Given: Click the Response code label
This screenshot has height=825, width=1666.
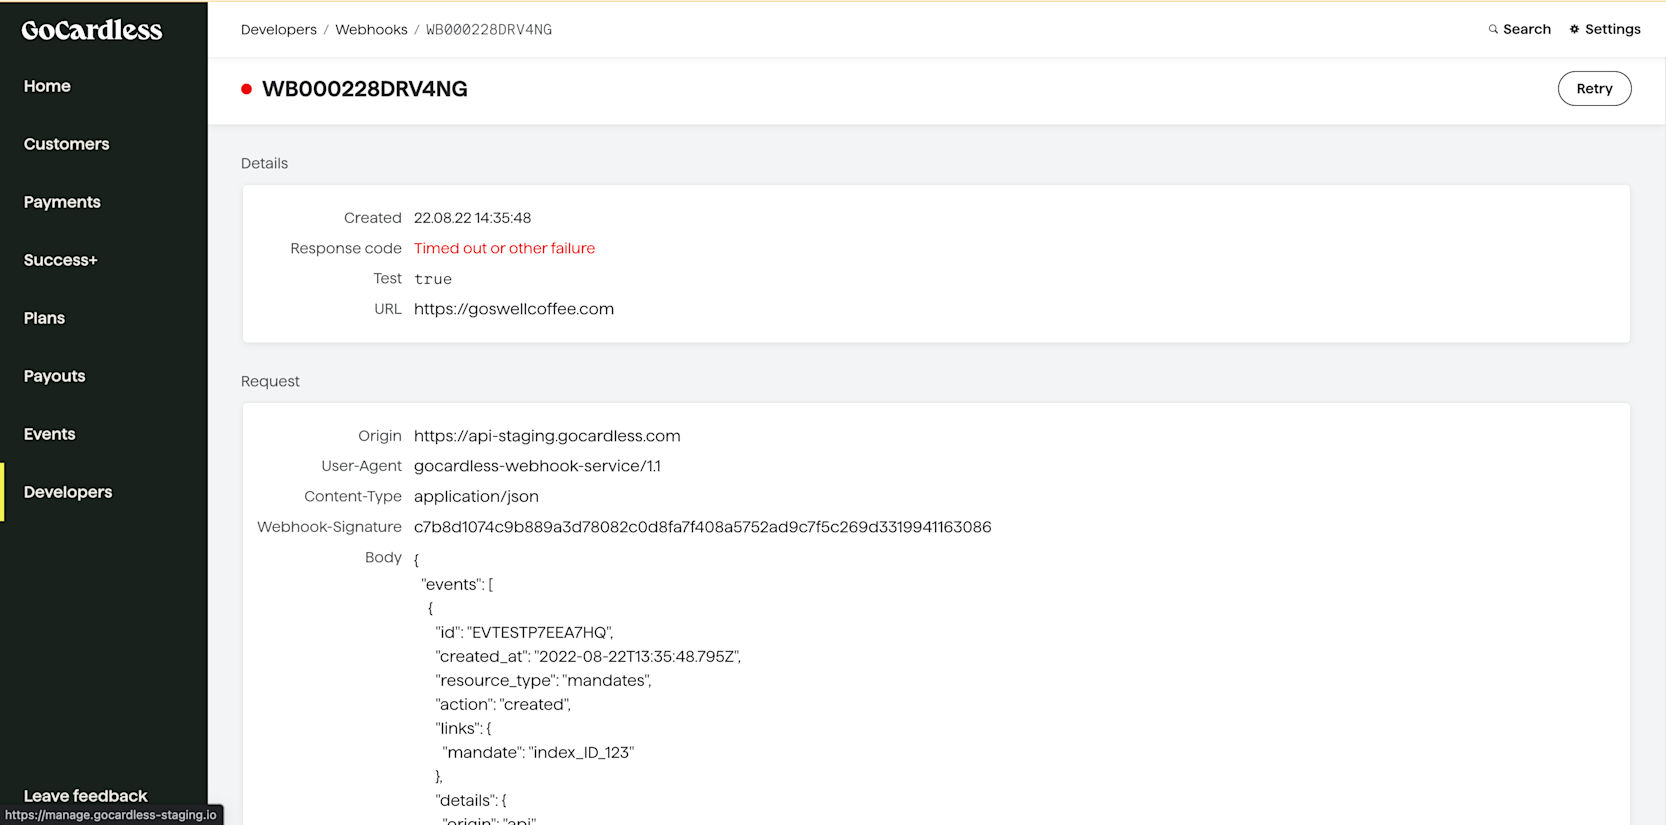Looking at the screenshot, I should click(346, 248).
